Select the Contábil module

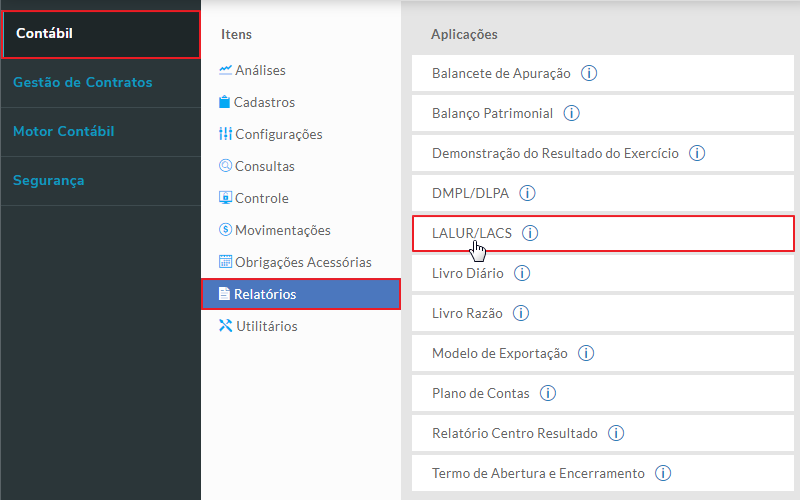pyautogui.click(x=100, y=34)
